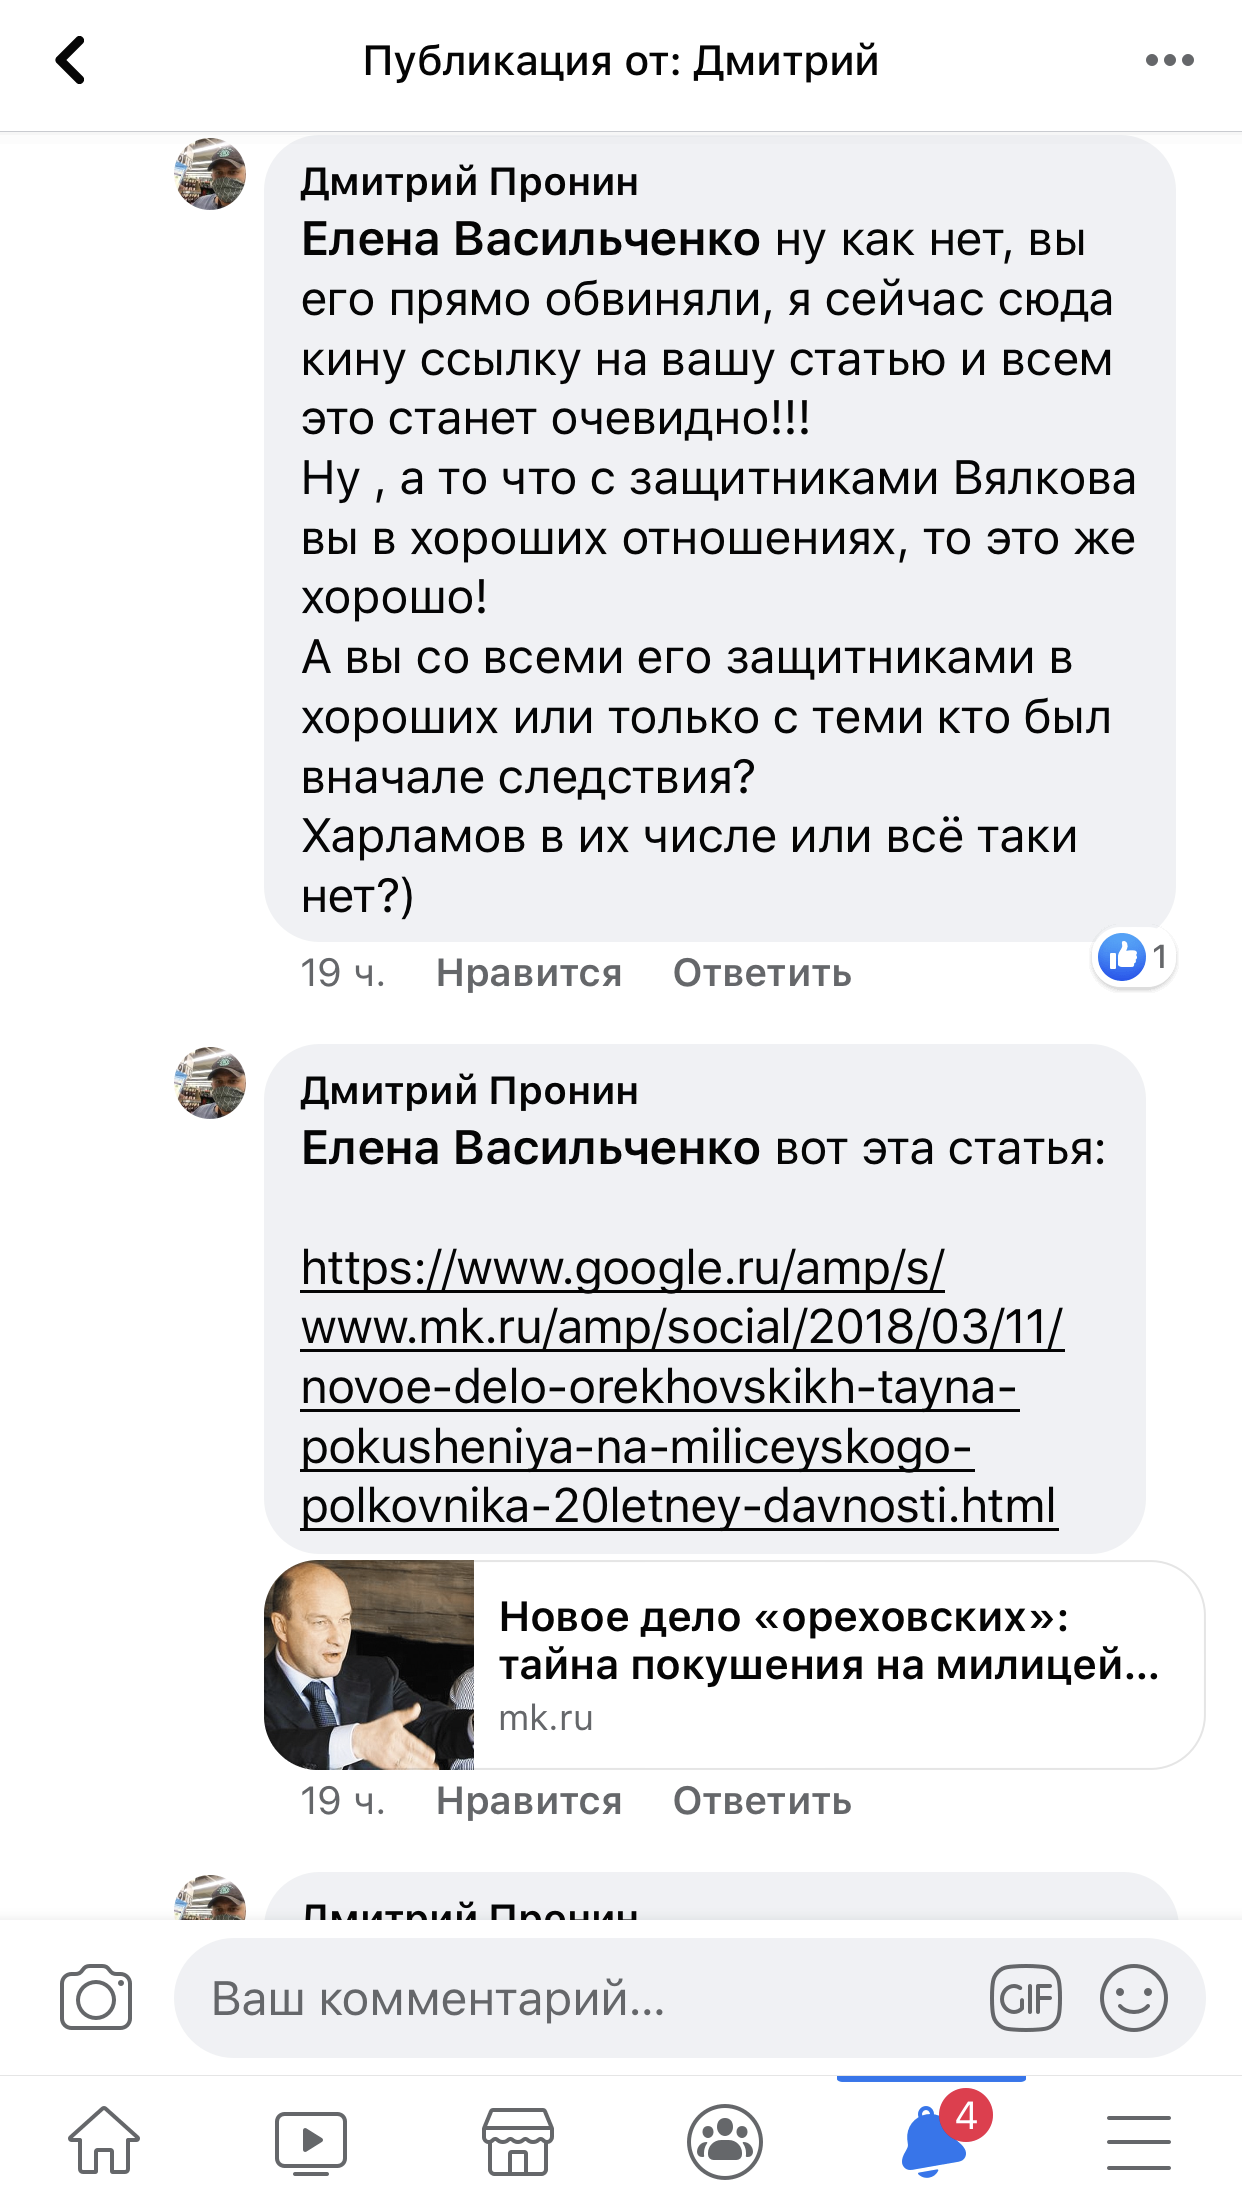Open the mentioned Елена Васильченко profile
Image resolution: width=1242 pixels, height=2208 pixels.
(x=531, y=240)
